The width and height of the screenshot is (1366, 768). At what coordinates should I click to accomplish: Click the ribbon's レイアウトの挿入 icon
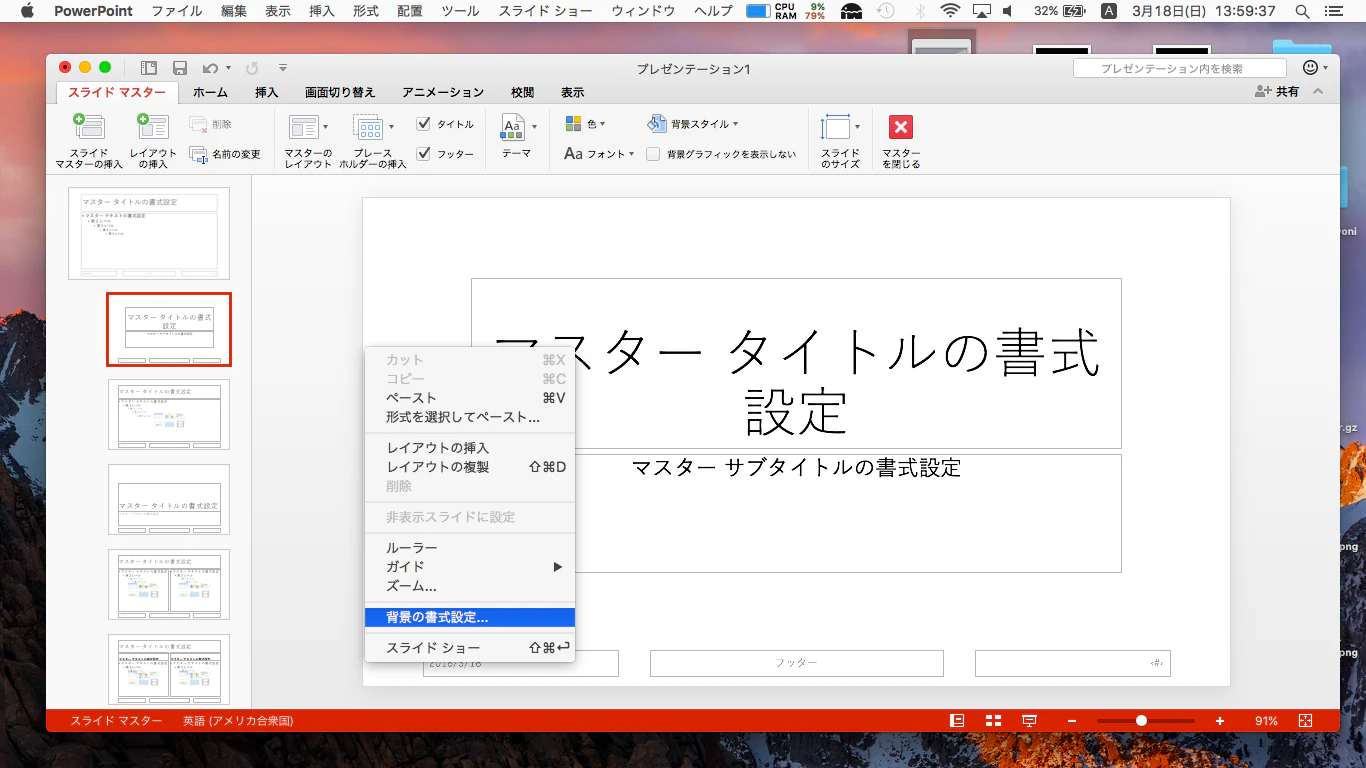tap(152, 127)
